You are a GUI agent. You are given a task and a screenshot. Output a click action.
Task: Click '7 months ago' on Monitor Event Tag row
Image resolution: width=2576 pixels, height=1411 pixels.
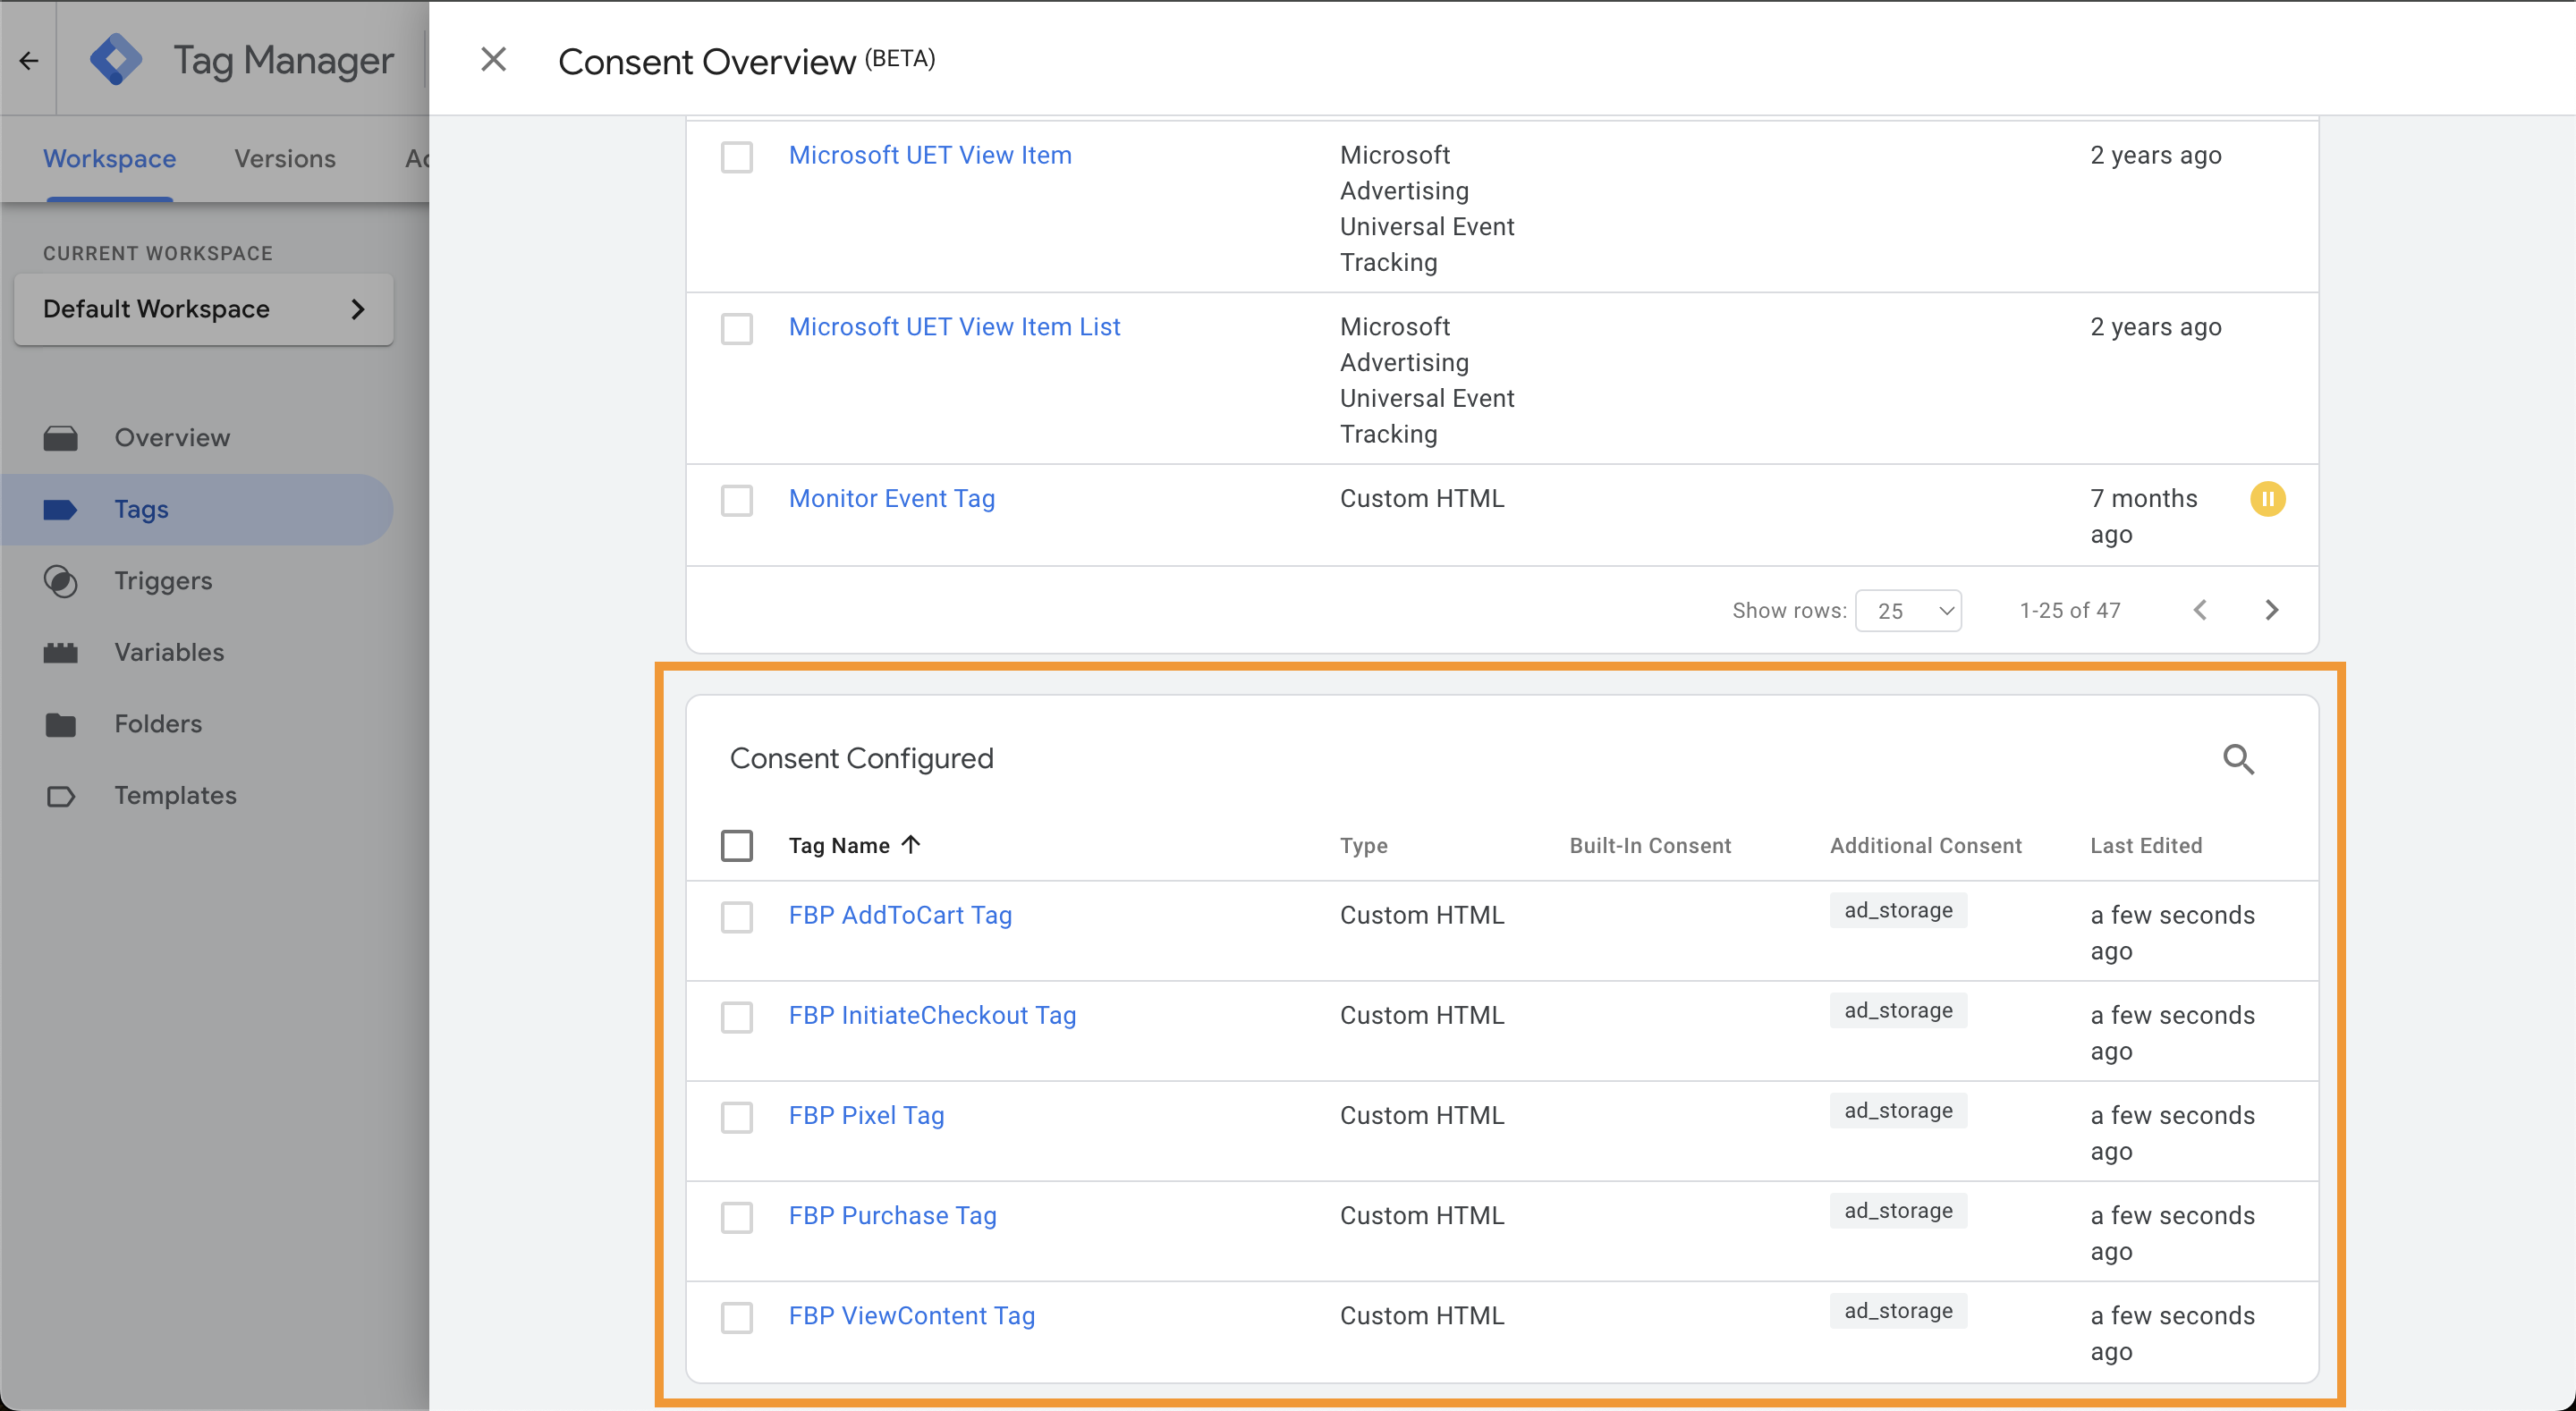point(2143,516)
